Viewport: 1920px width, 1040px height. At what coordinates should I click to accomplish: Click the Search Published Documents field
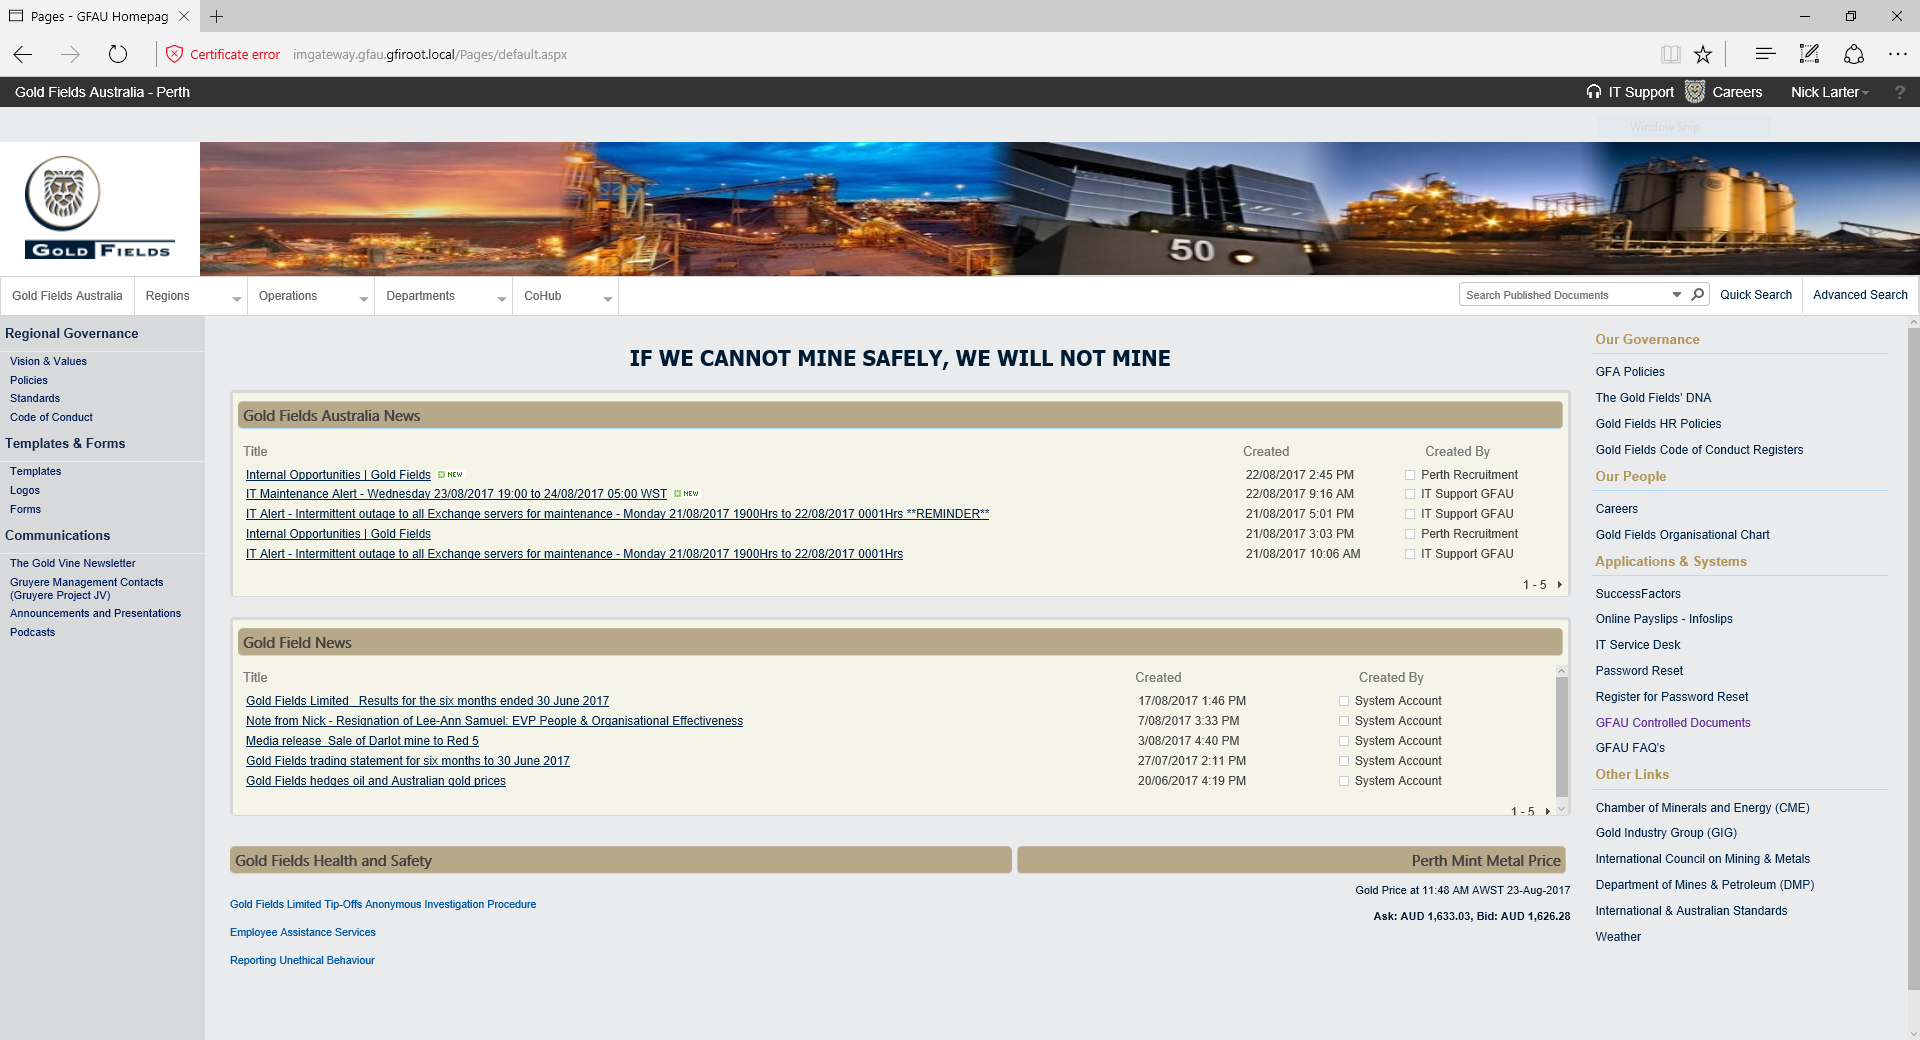[1563, 295]
